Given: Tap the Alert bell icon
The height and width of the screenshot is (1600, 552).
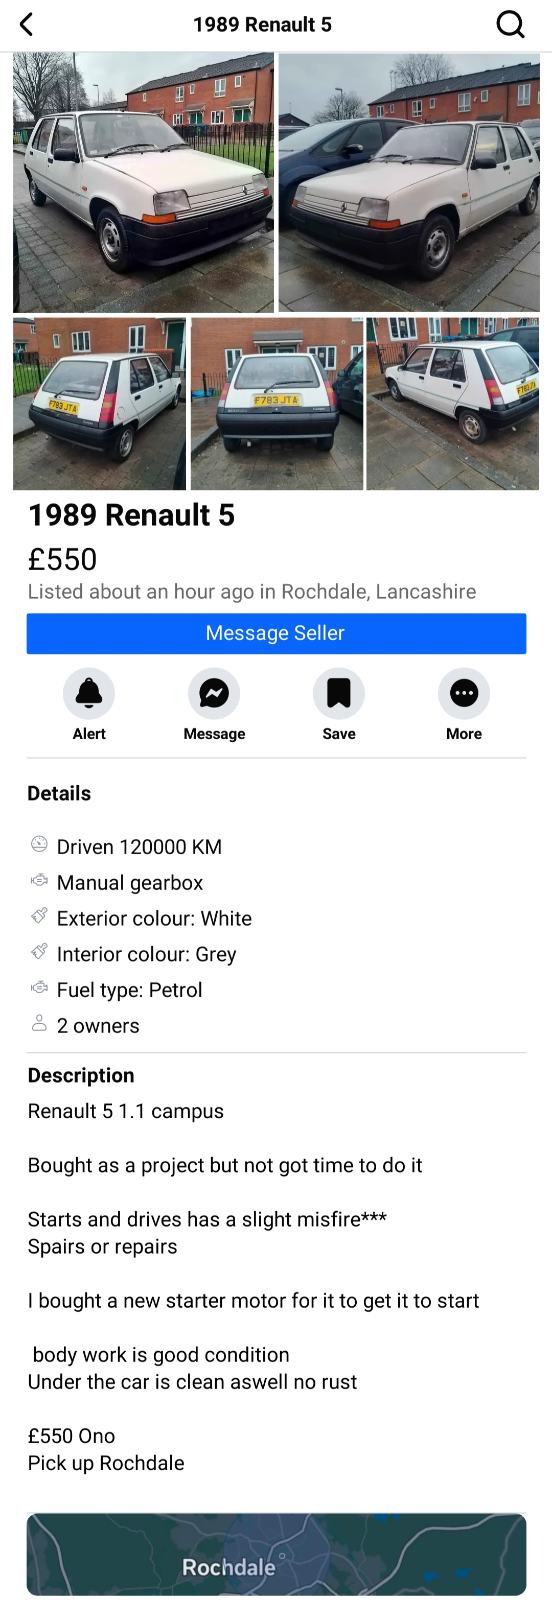Looking at the screenshot, I should [89, 693].
